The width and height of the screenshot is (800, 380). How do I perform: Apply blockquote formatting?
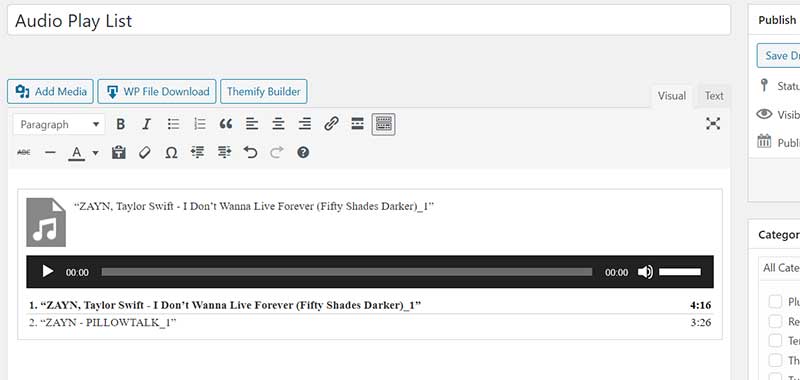(x=226, y=124)
